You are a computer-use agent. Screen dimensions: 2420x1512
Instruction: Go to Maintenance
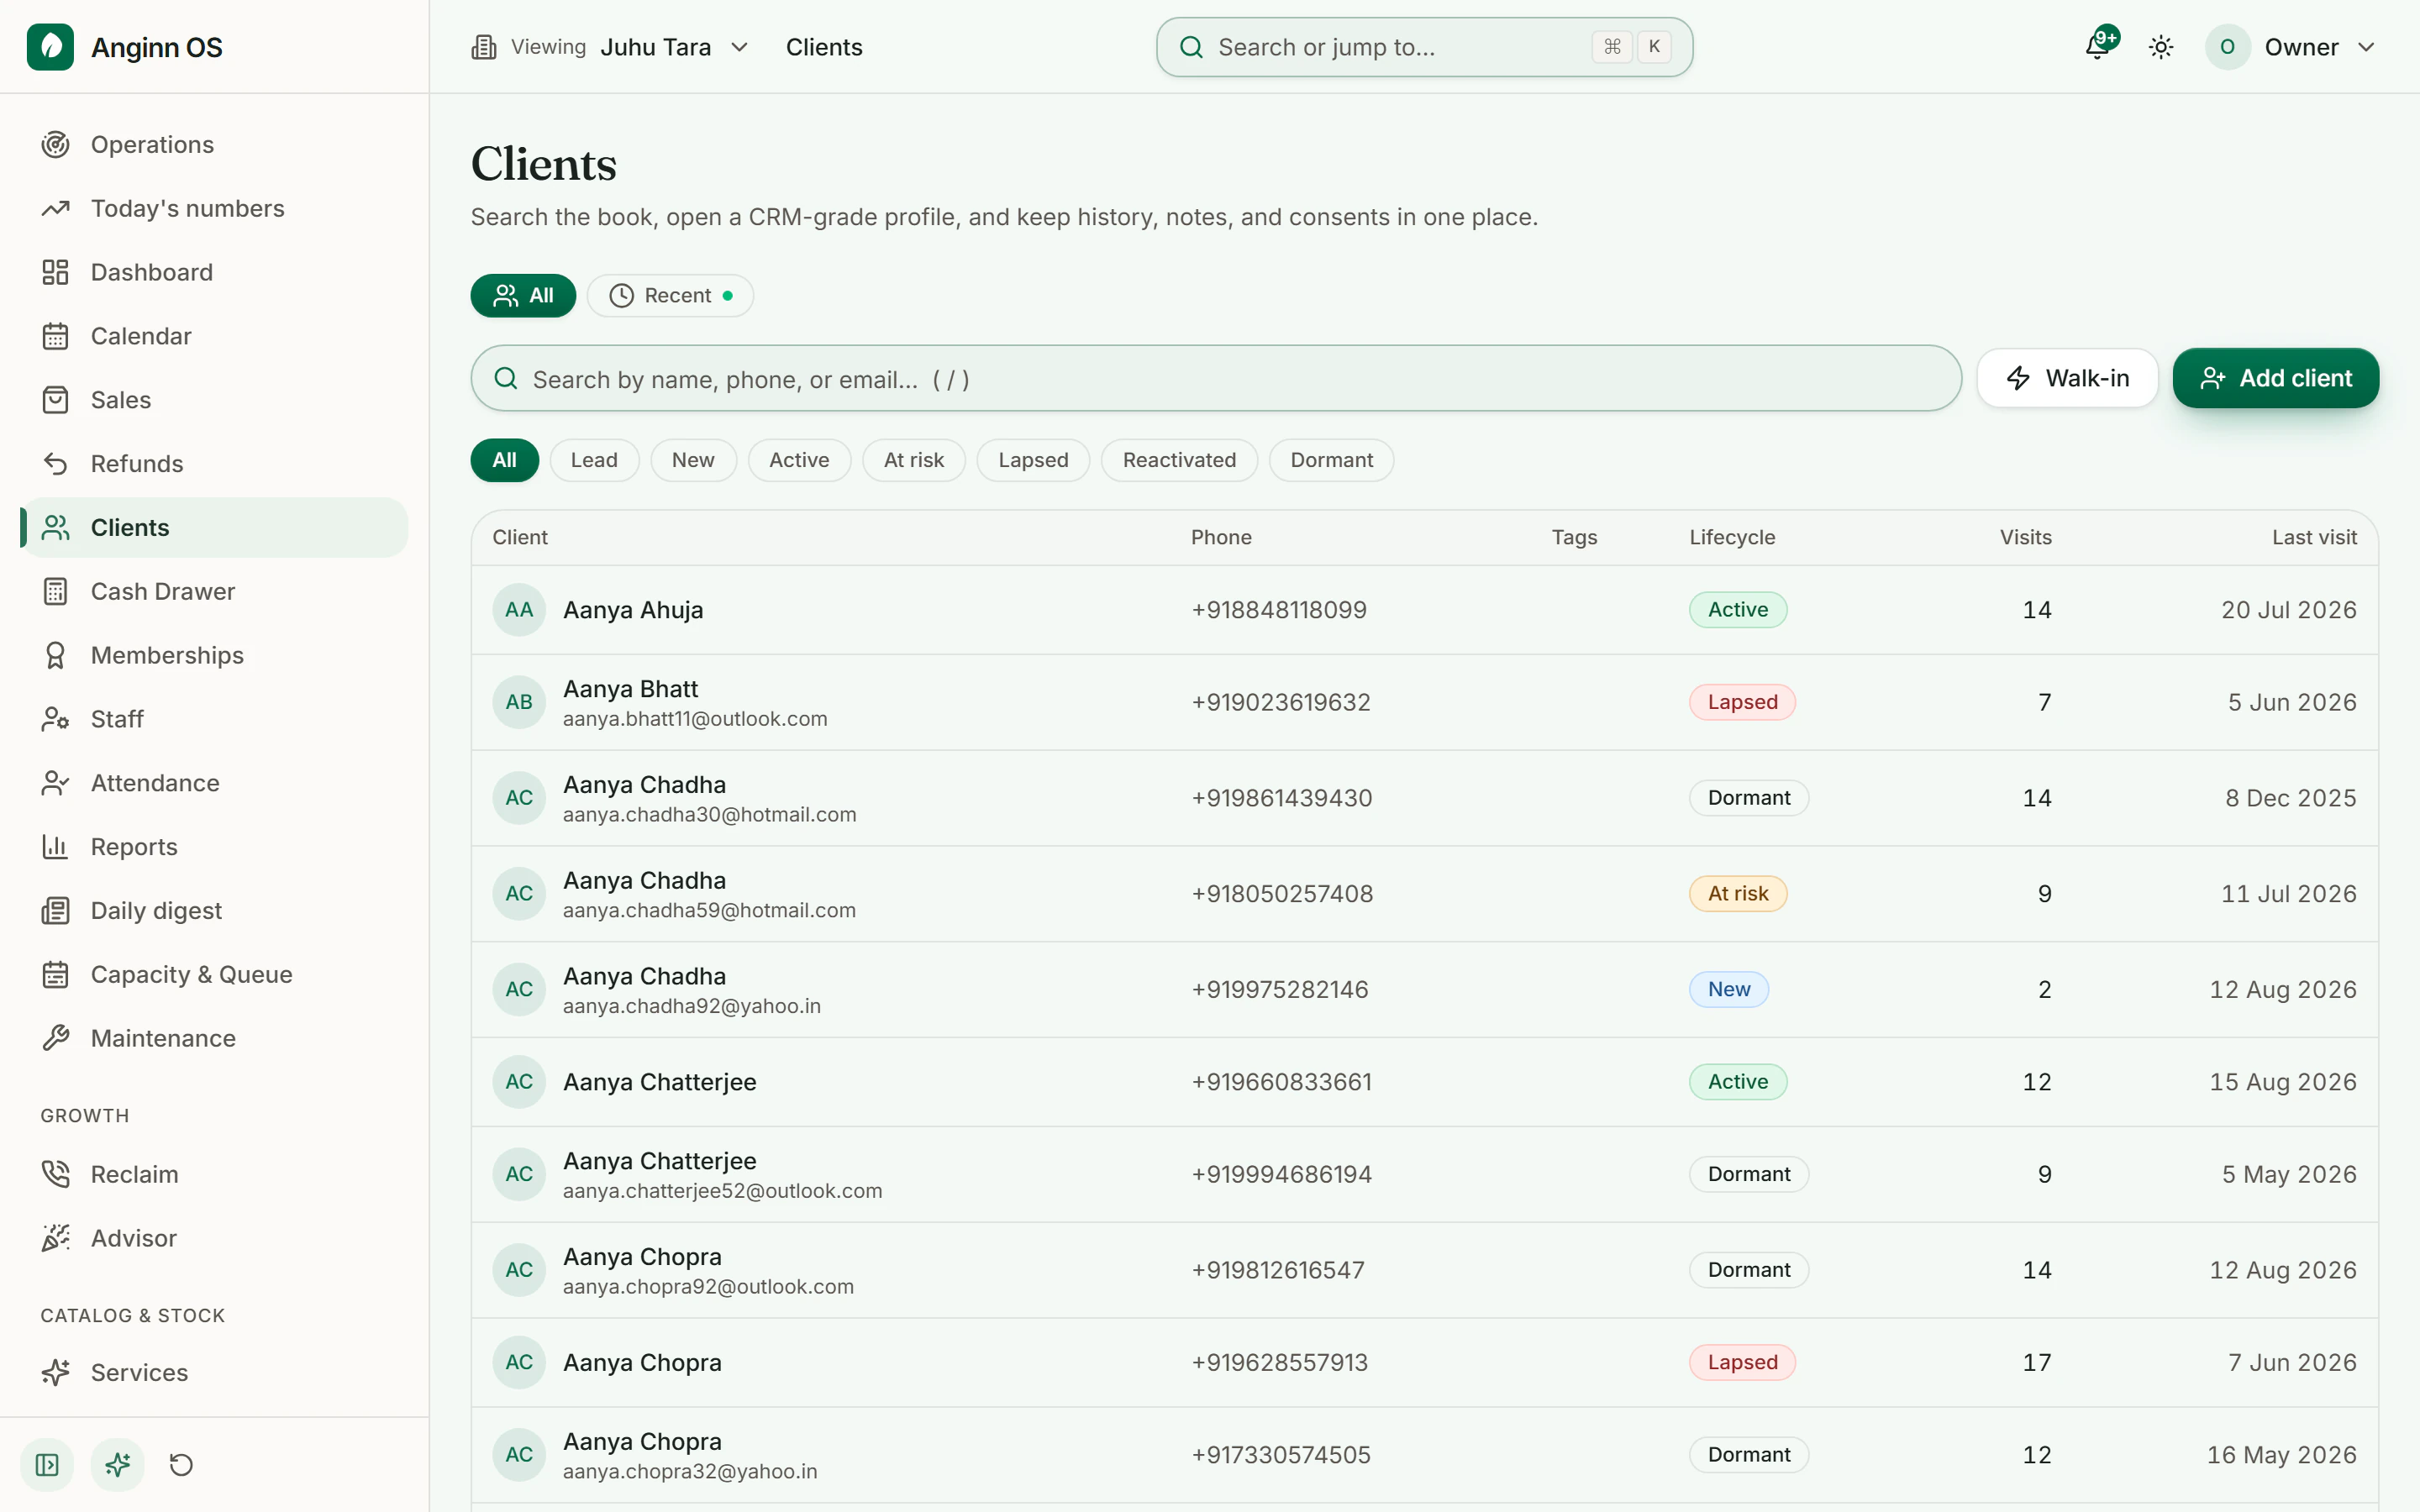pos(214,1038)
